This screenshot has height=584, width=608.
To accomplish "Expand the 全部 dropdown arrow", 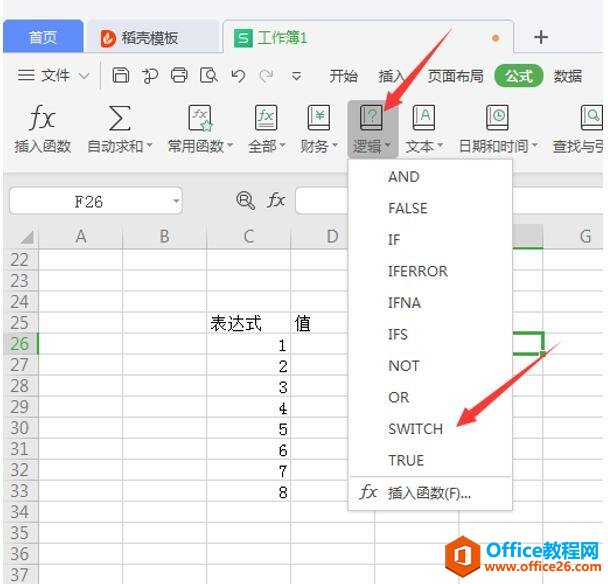I will 283,146.
